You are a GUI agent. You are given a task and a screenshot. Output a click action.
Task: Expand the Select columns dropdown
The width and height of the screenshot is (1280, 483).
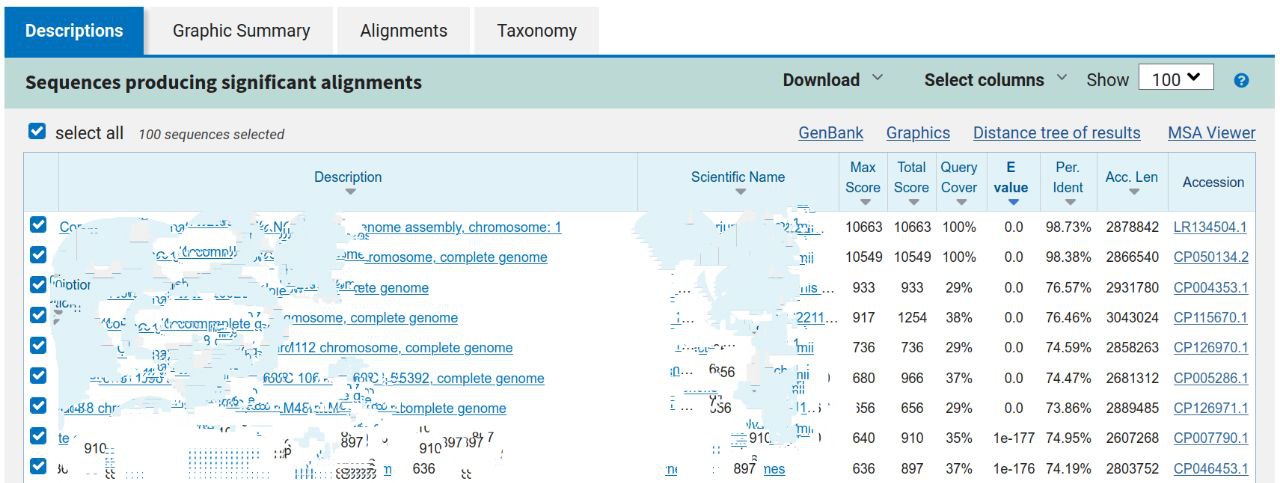coord(995,80)
